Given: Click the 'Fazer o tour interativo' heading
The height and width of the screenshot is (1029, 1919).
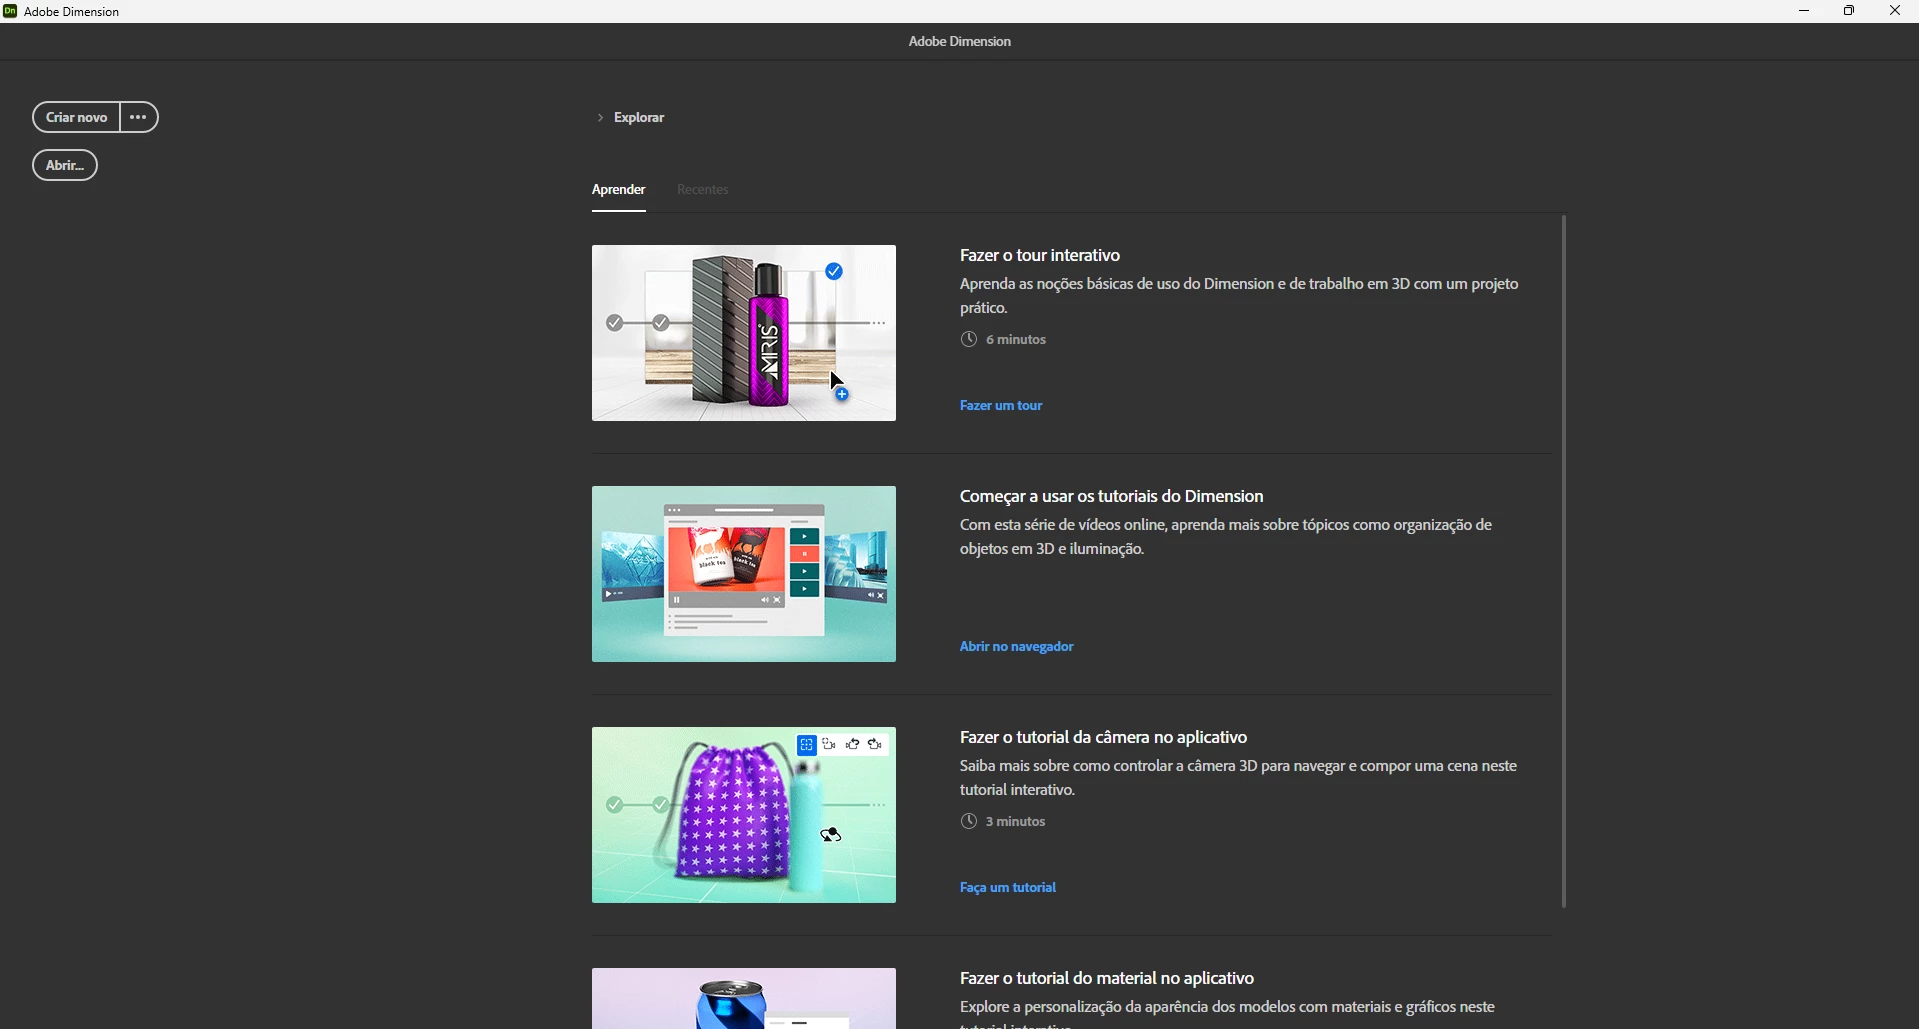Looking at the screenshot, I should pos(1040,256).
